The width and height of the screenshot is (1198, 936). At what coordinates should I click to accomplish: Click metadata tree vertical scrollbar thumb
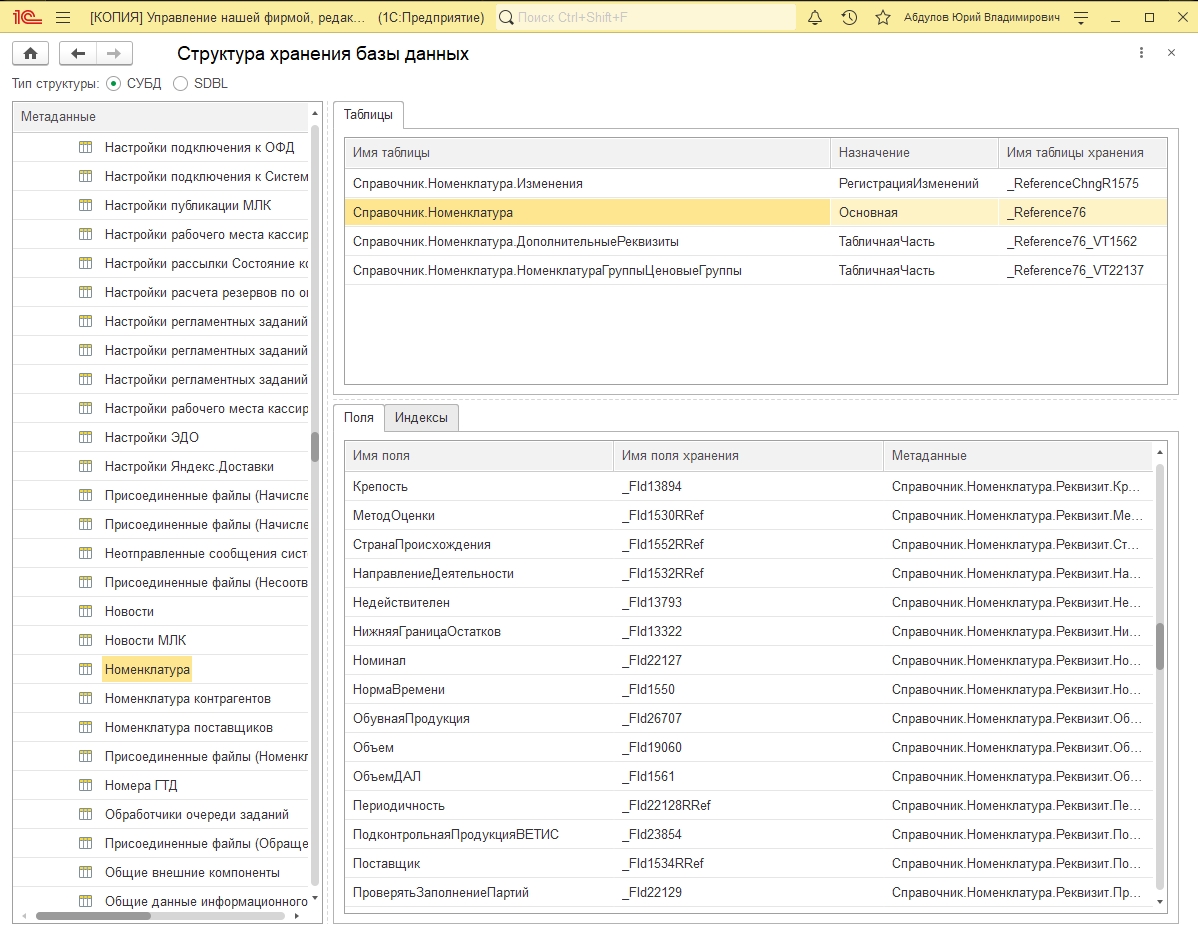(x=315, y=447)
